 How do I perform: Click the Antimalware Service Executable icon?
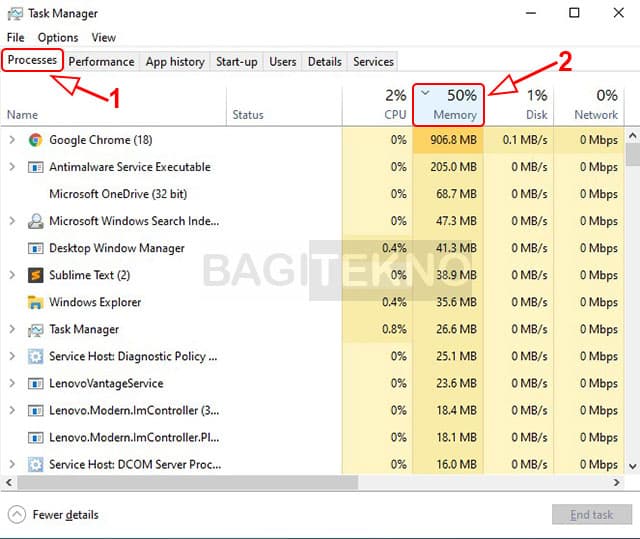36,167
